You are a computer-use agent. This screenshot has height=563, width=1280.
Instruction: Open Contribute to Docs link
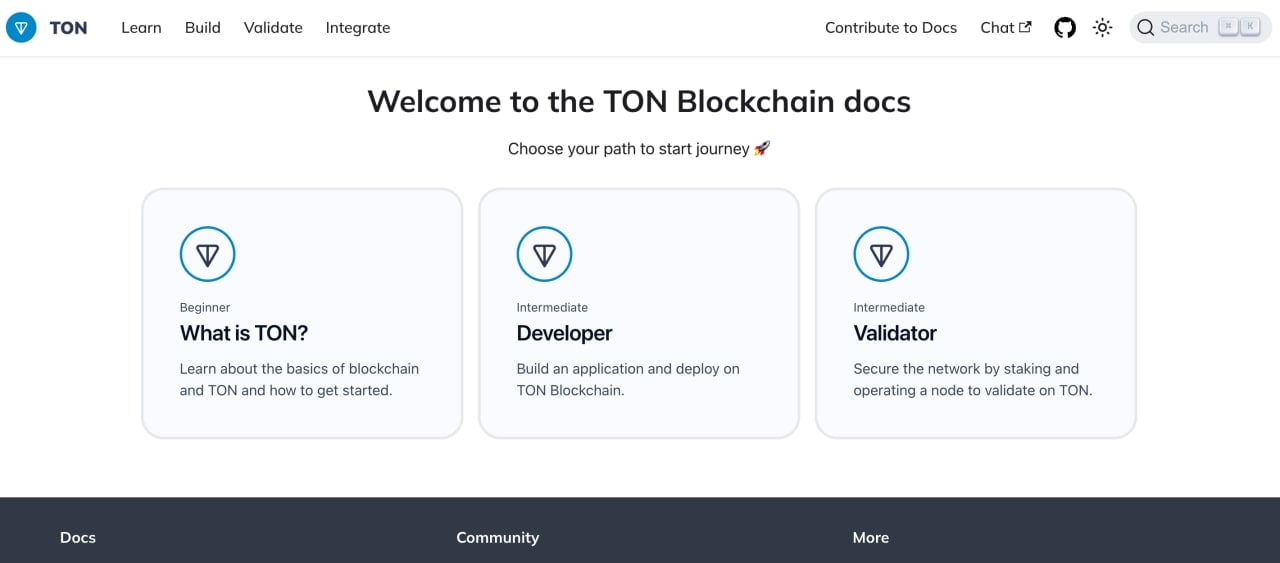[891, 28]
